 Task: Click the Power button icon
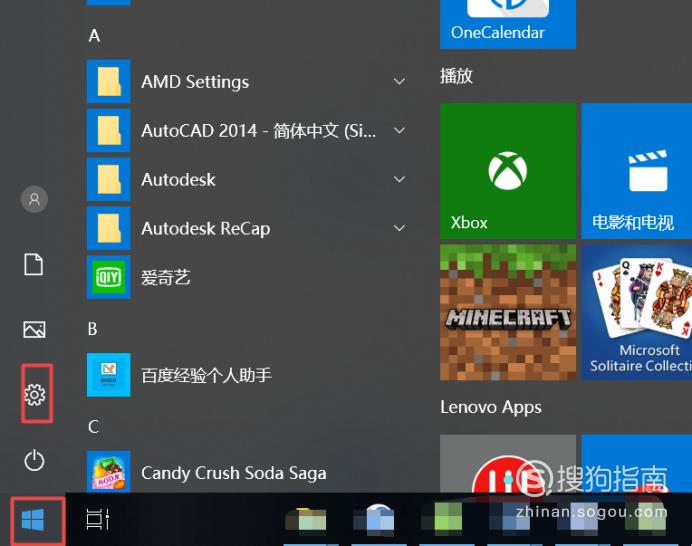[34, 460]
